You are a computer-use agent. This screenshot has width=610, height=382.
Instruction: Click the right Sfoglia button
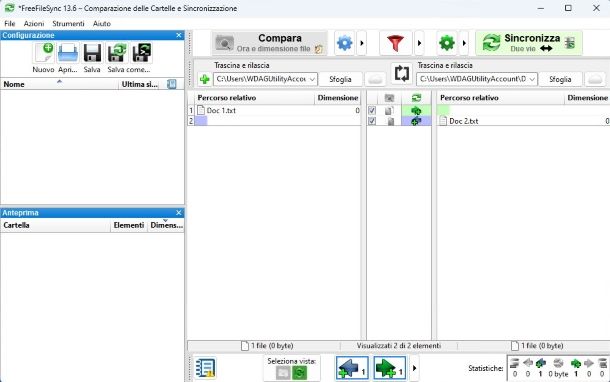560,79
